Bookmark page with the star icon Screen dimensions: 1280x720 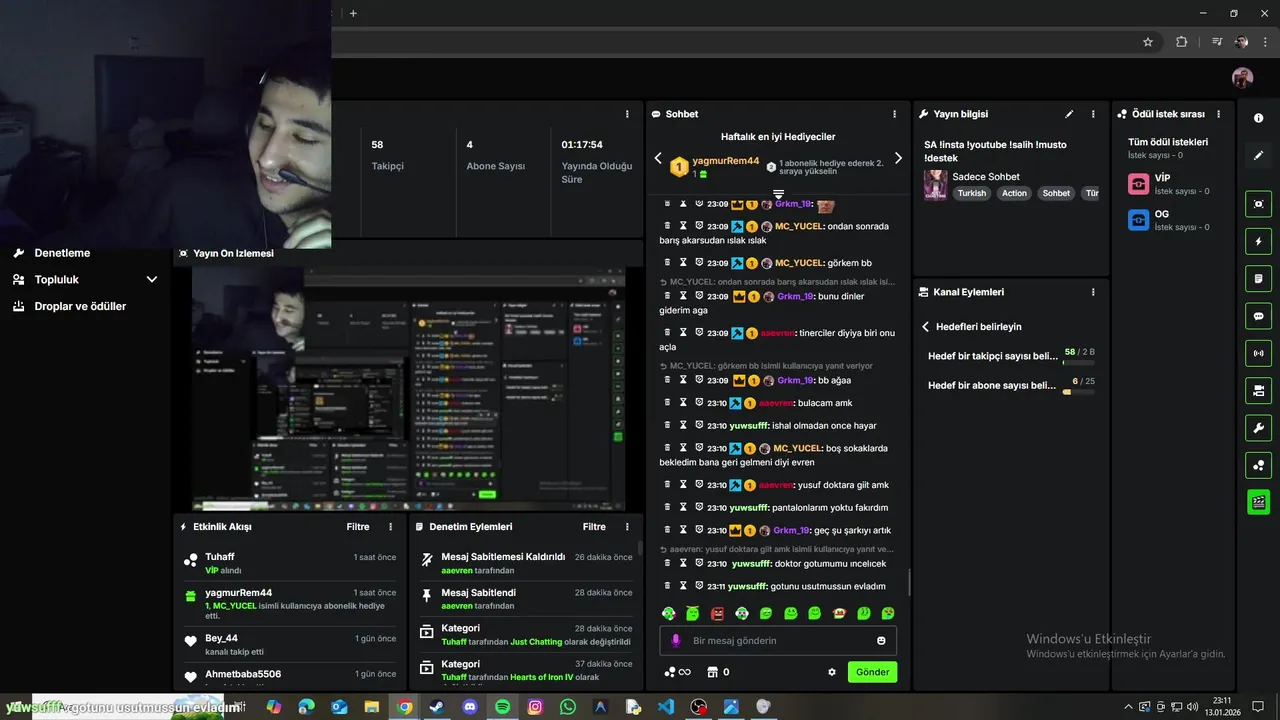(x=1148, y=42)
